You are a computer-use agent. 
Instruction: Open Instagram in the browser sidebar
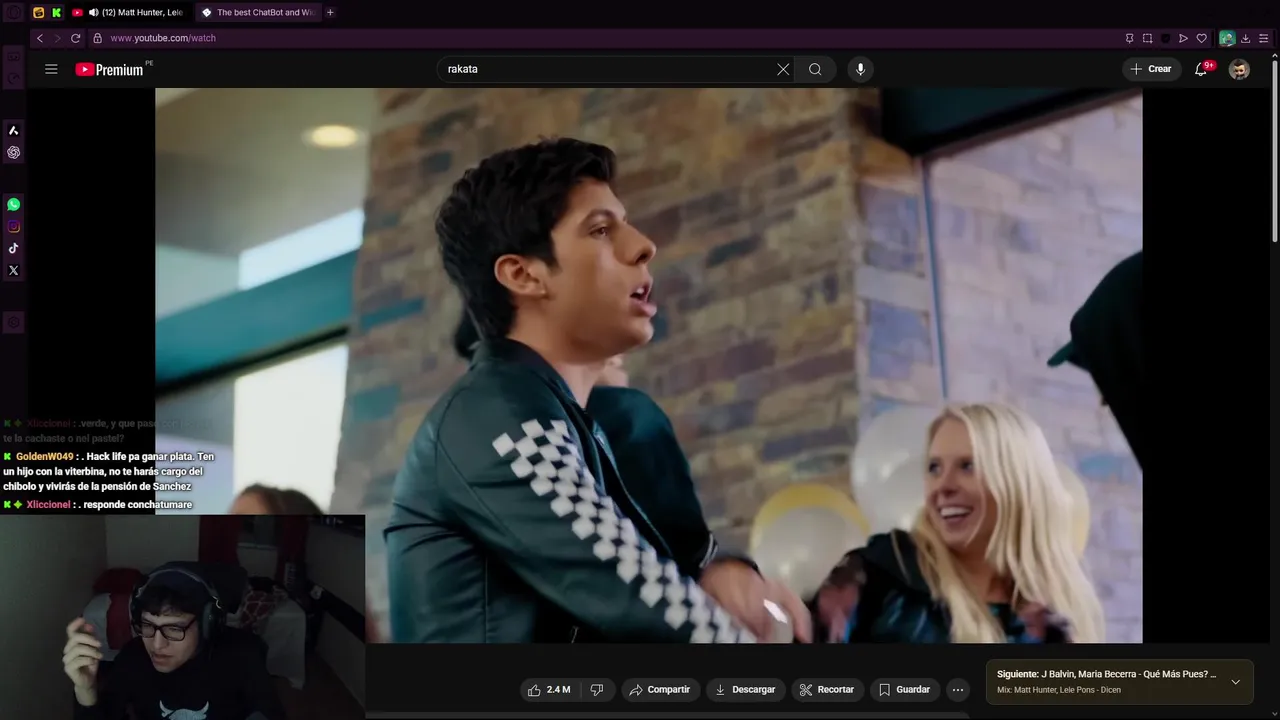13,227
